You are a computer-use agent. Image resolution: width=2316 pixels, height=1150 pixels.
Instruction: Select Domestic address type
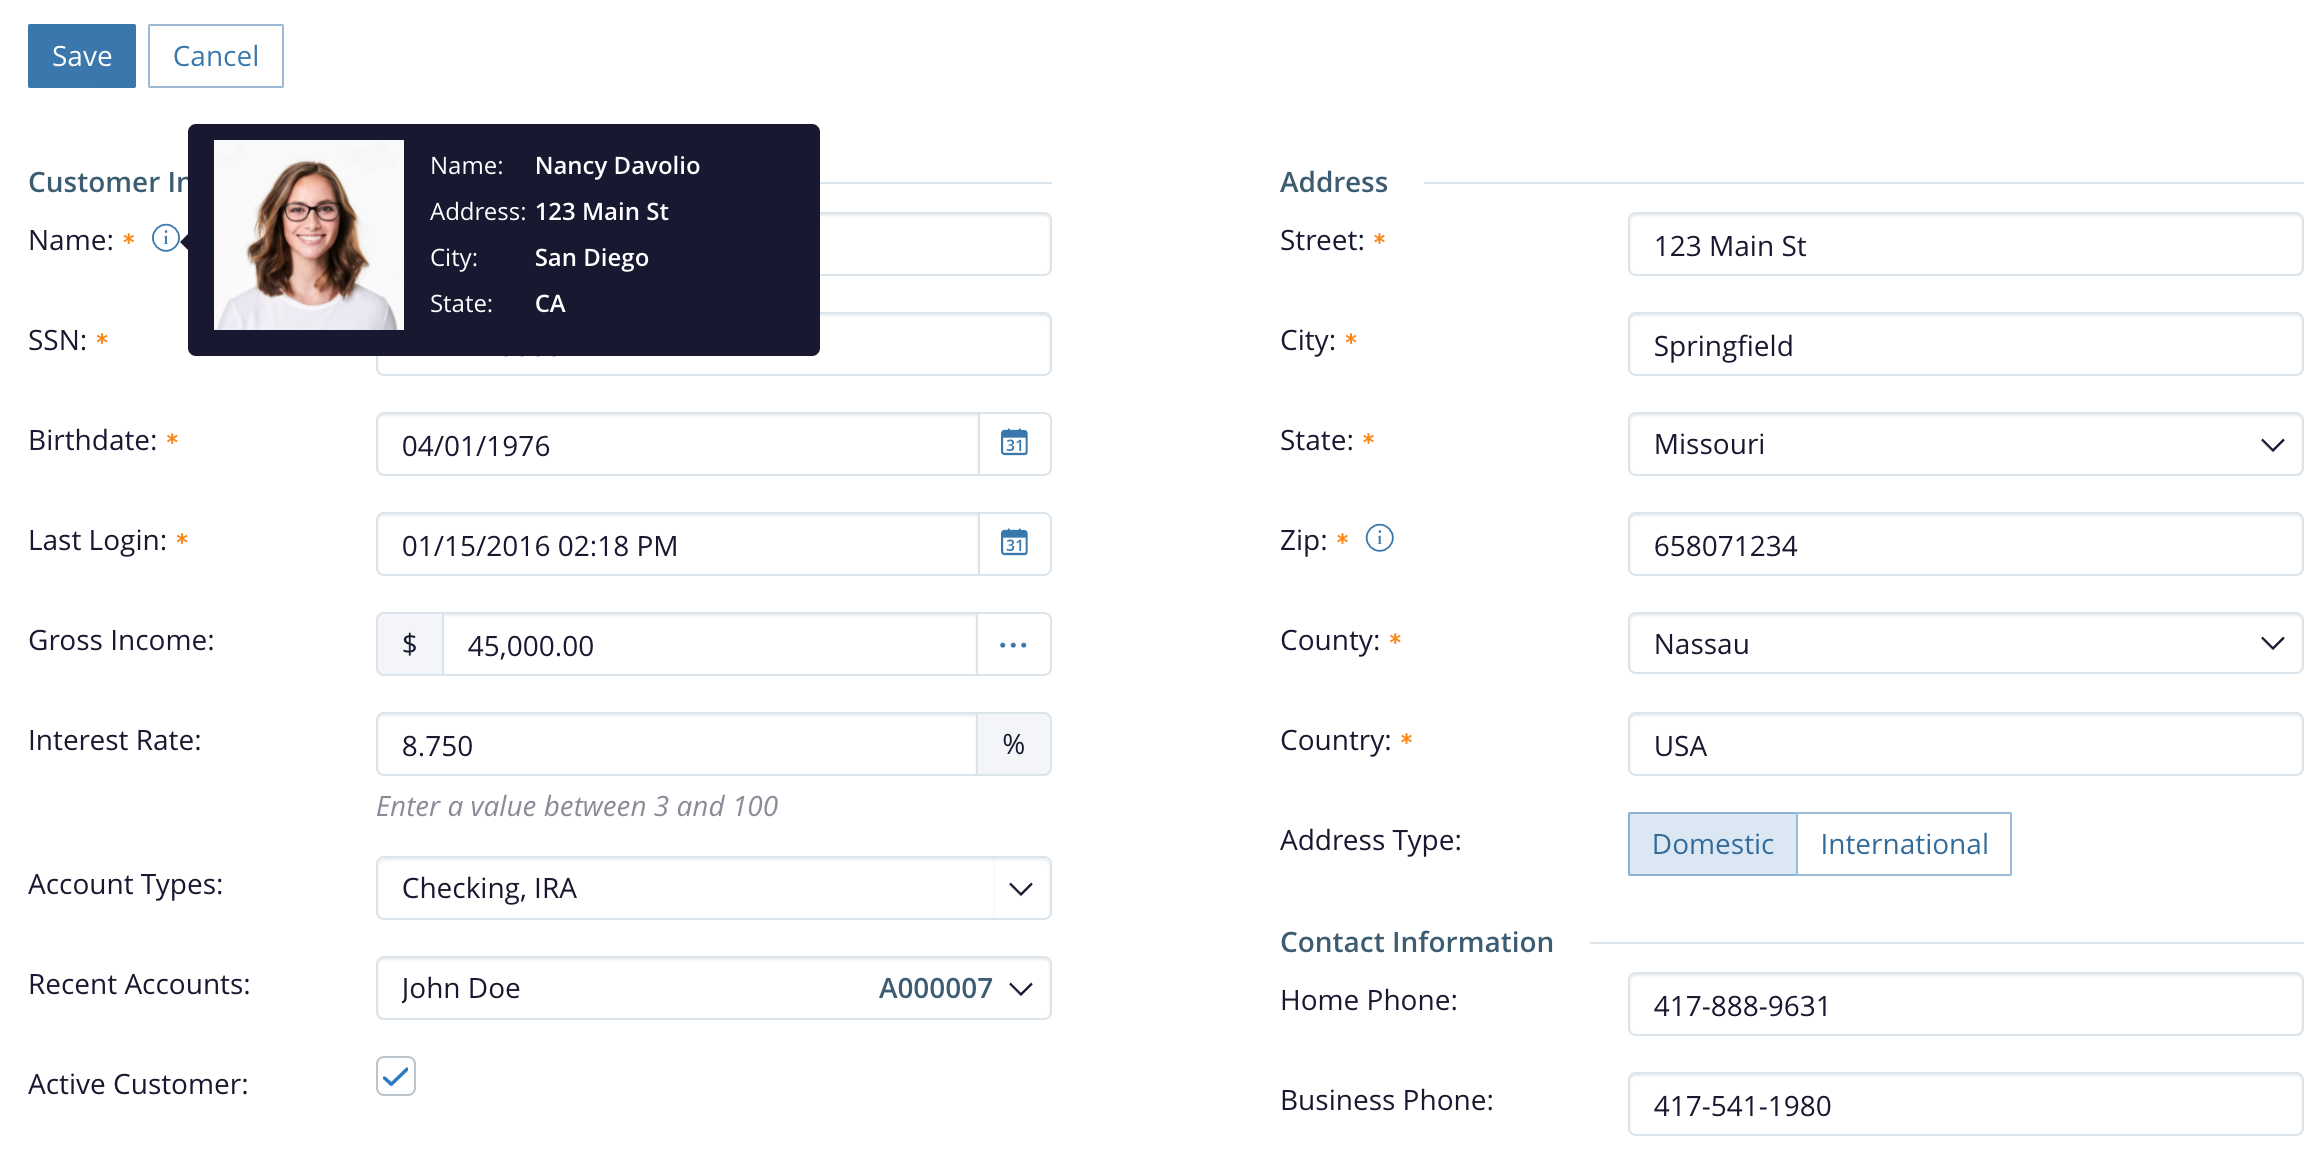[x=1712, y=844]
